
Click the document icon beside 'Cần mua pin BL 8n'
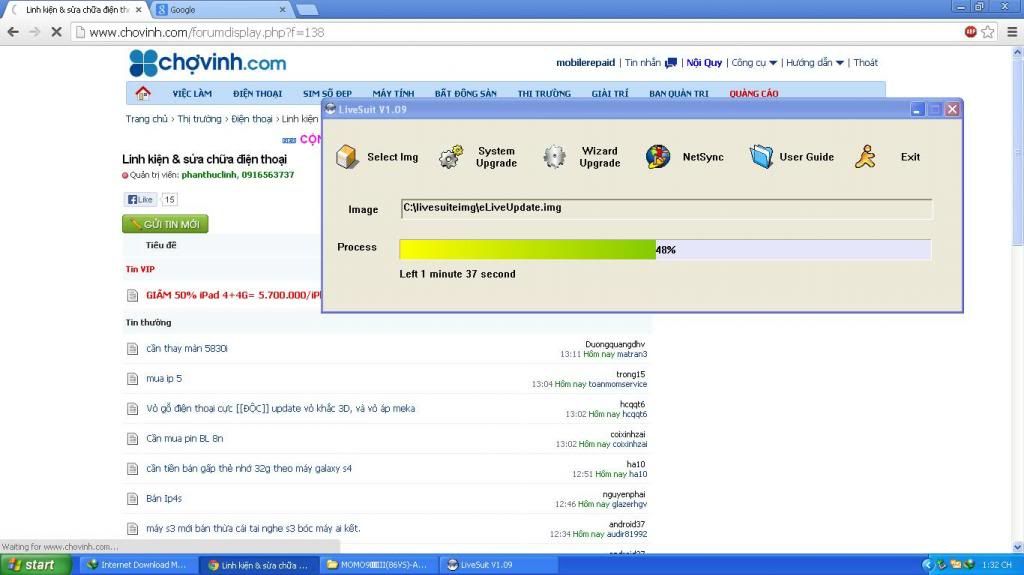(x=133, y=439)
